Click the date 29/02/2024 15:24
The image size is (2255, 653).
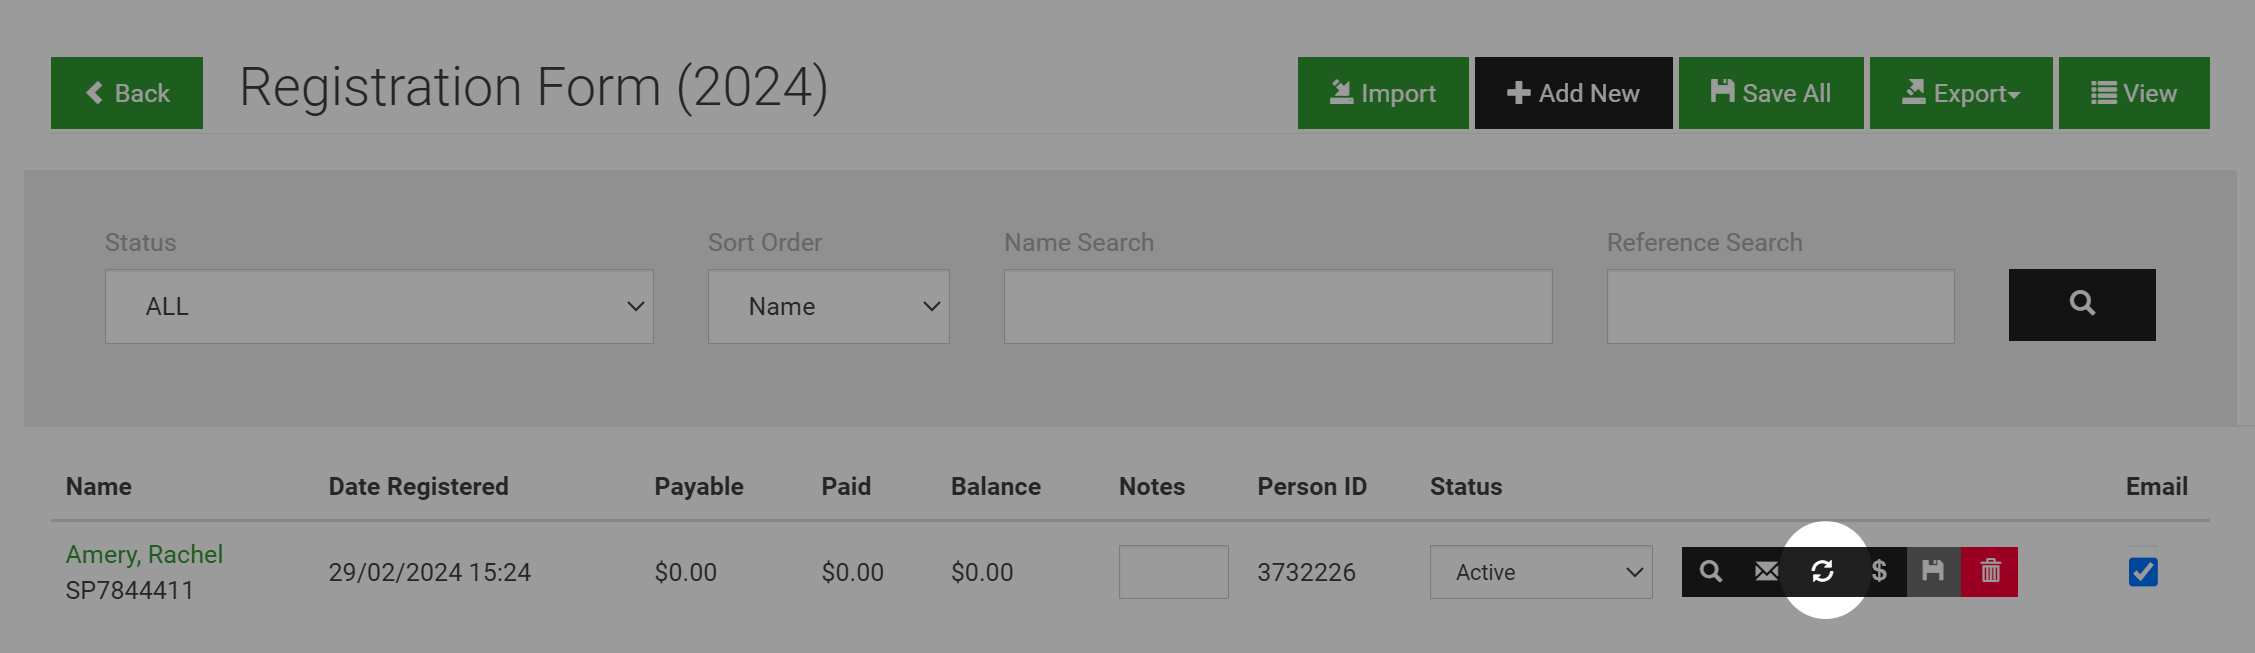tap(430, 572)
